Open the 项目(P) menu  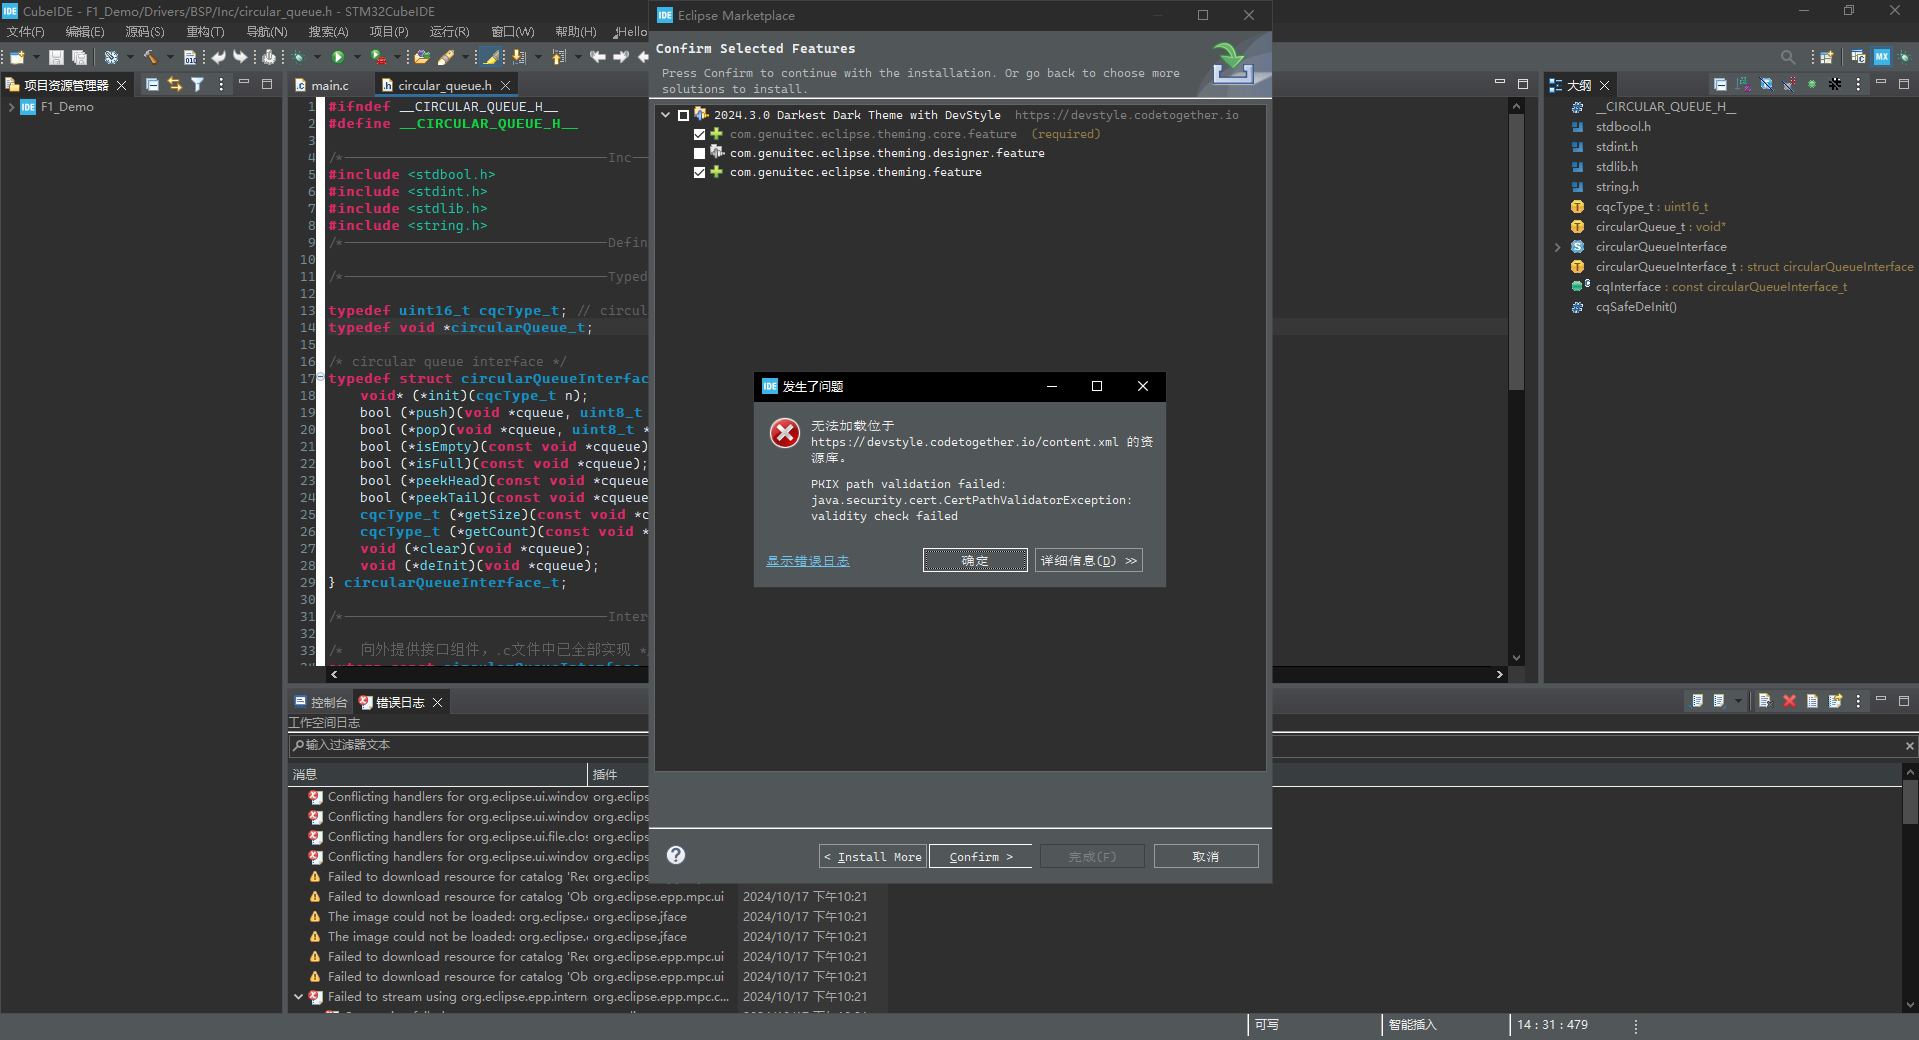click(x=388, y=32)
